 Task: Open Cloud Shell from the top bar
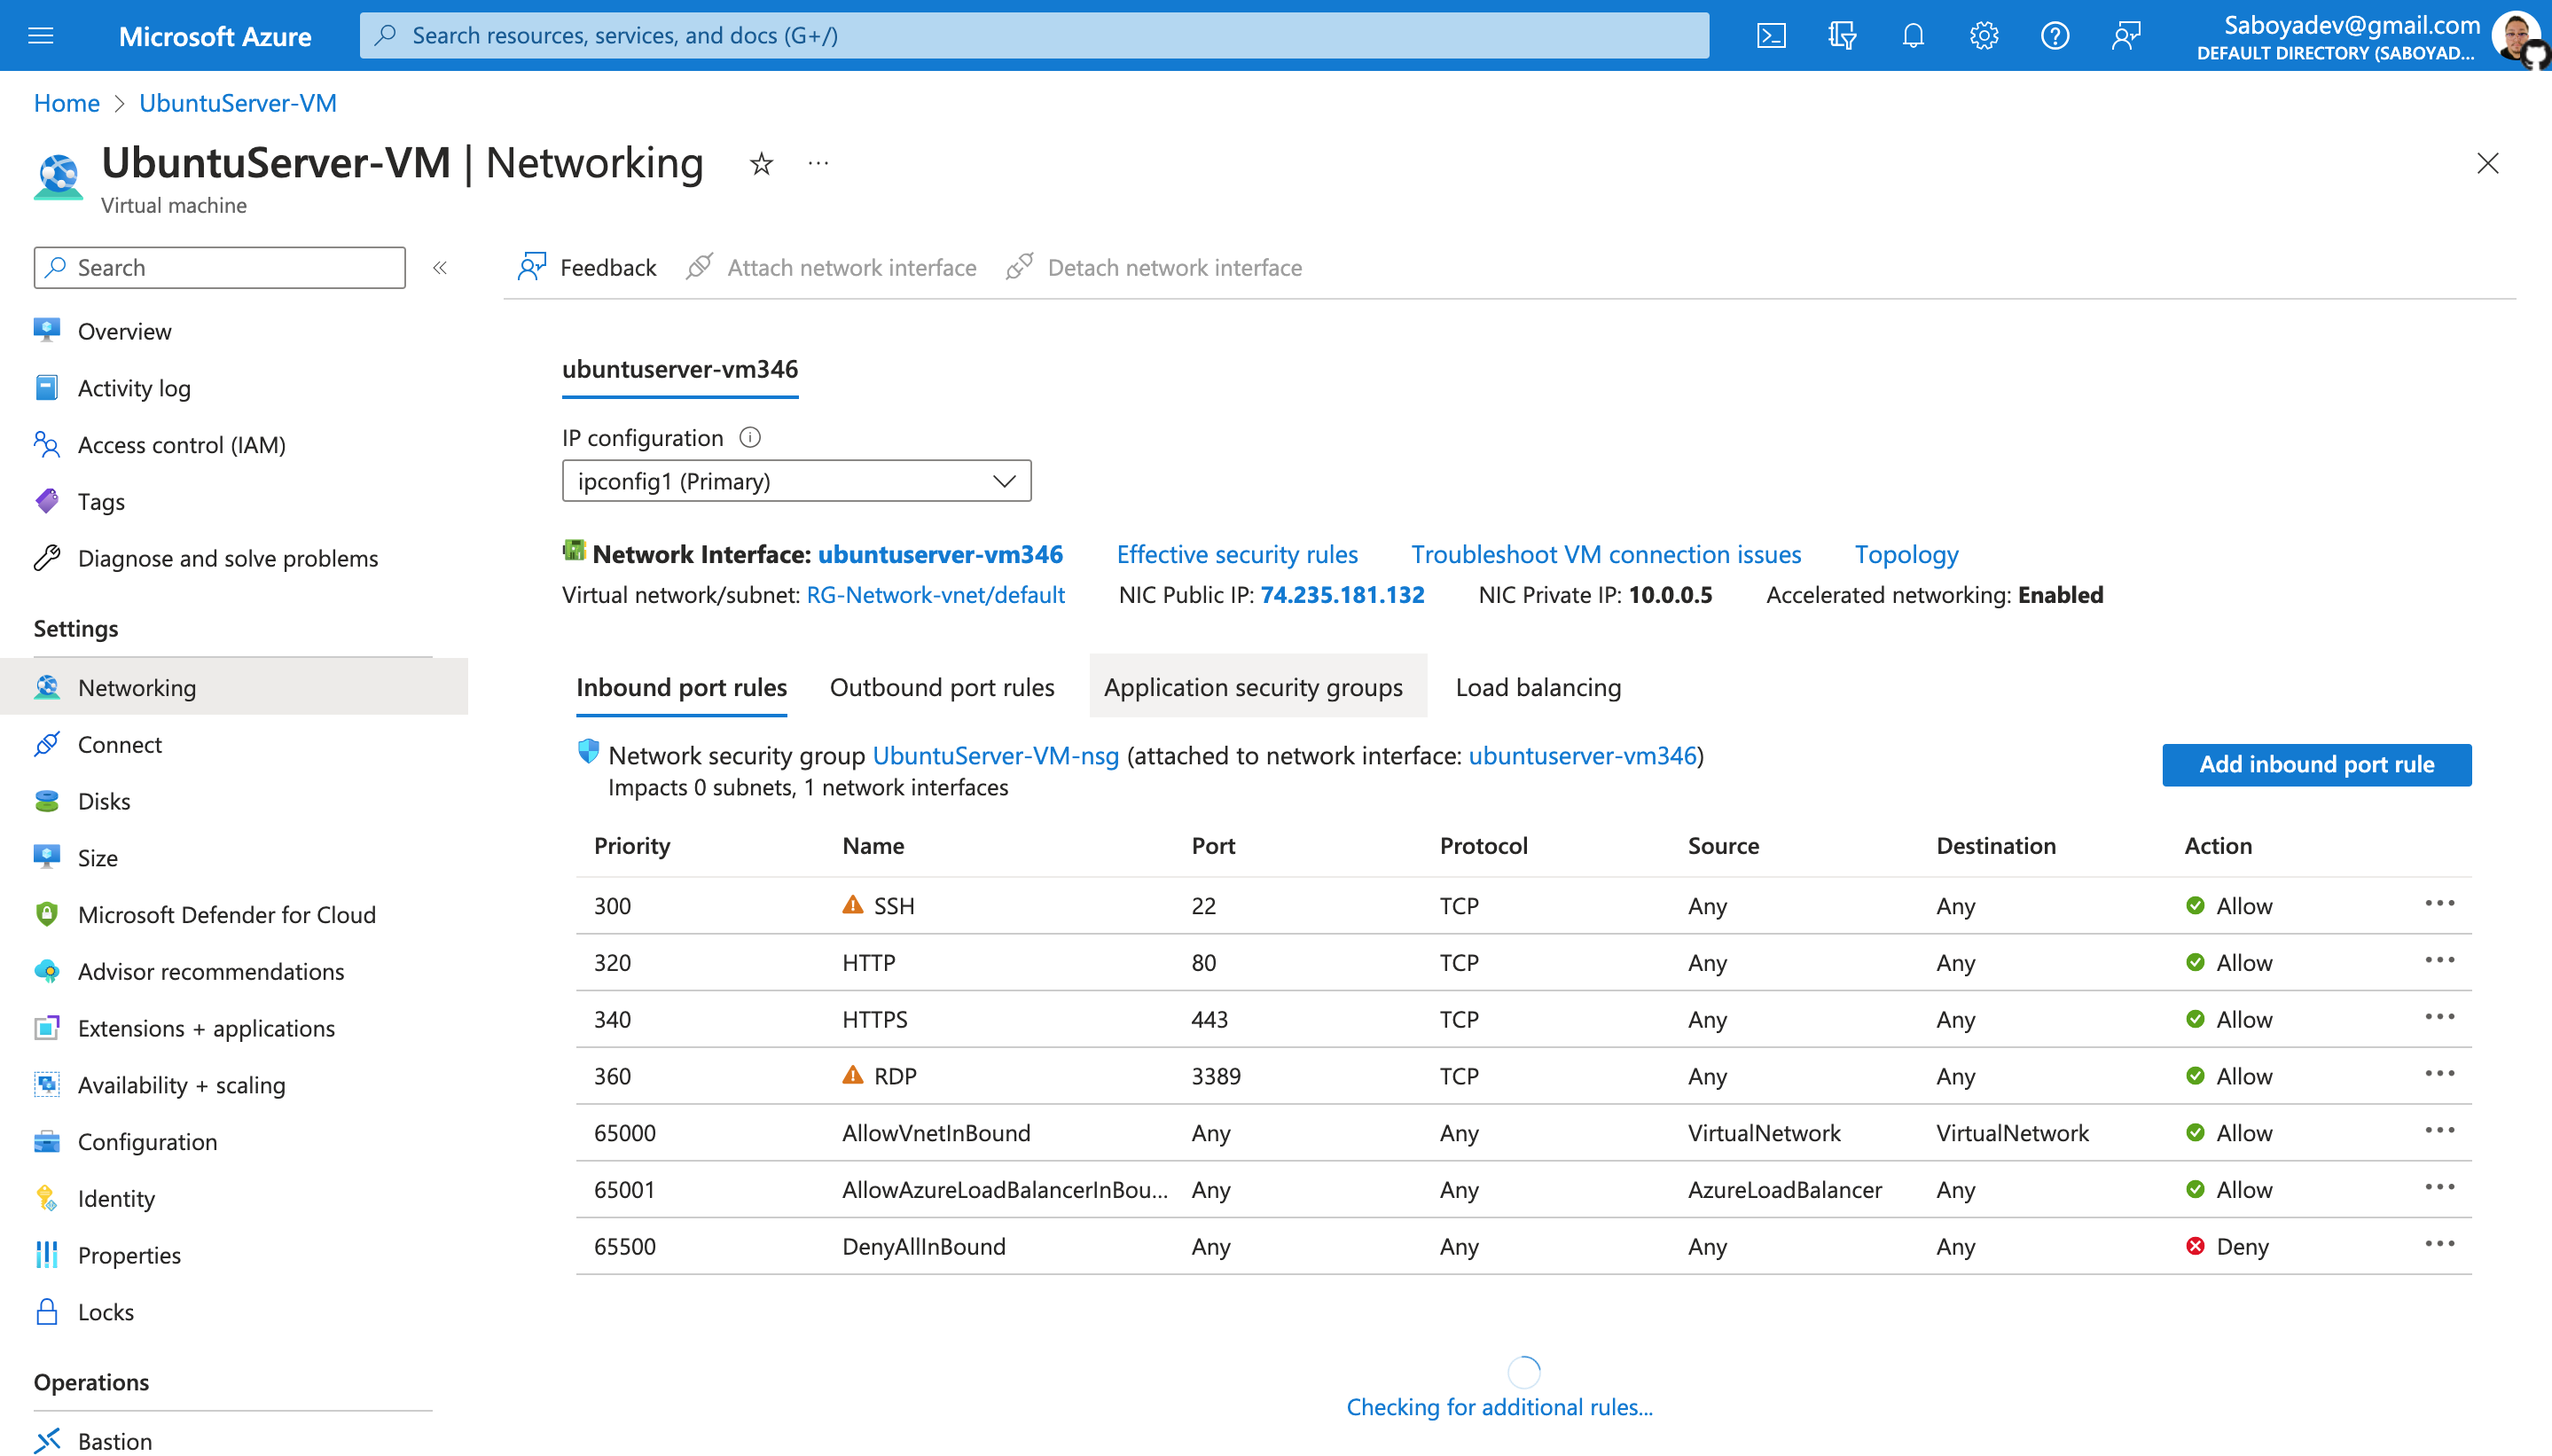pyautogui.click(x=1770, y=36)
